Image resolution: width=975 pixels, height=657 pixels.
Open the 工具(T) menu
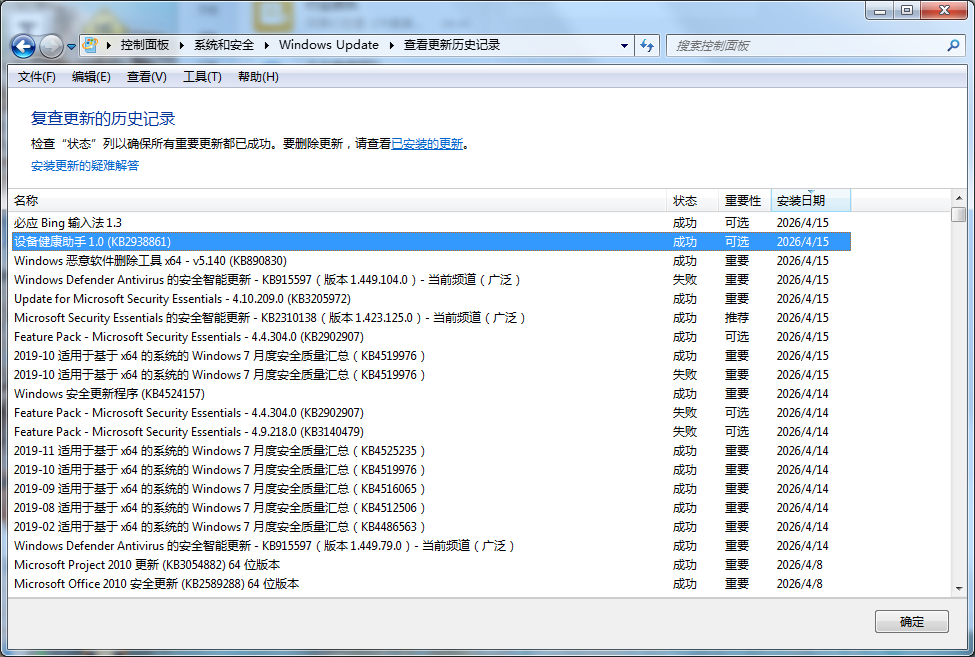tap(202, 77)
